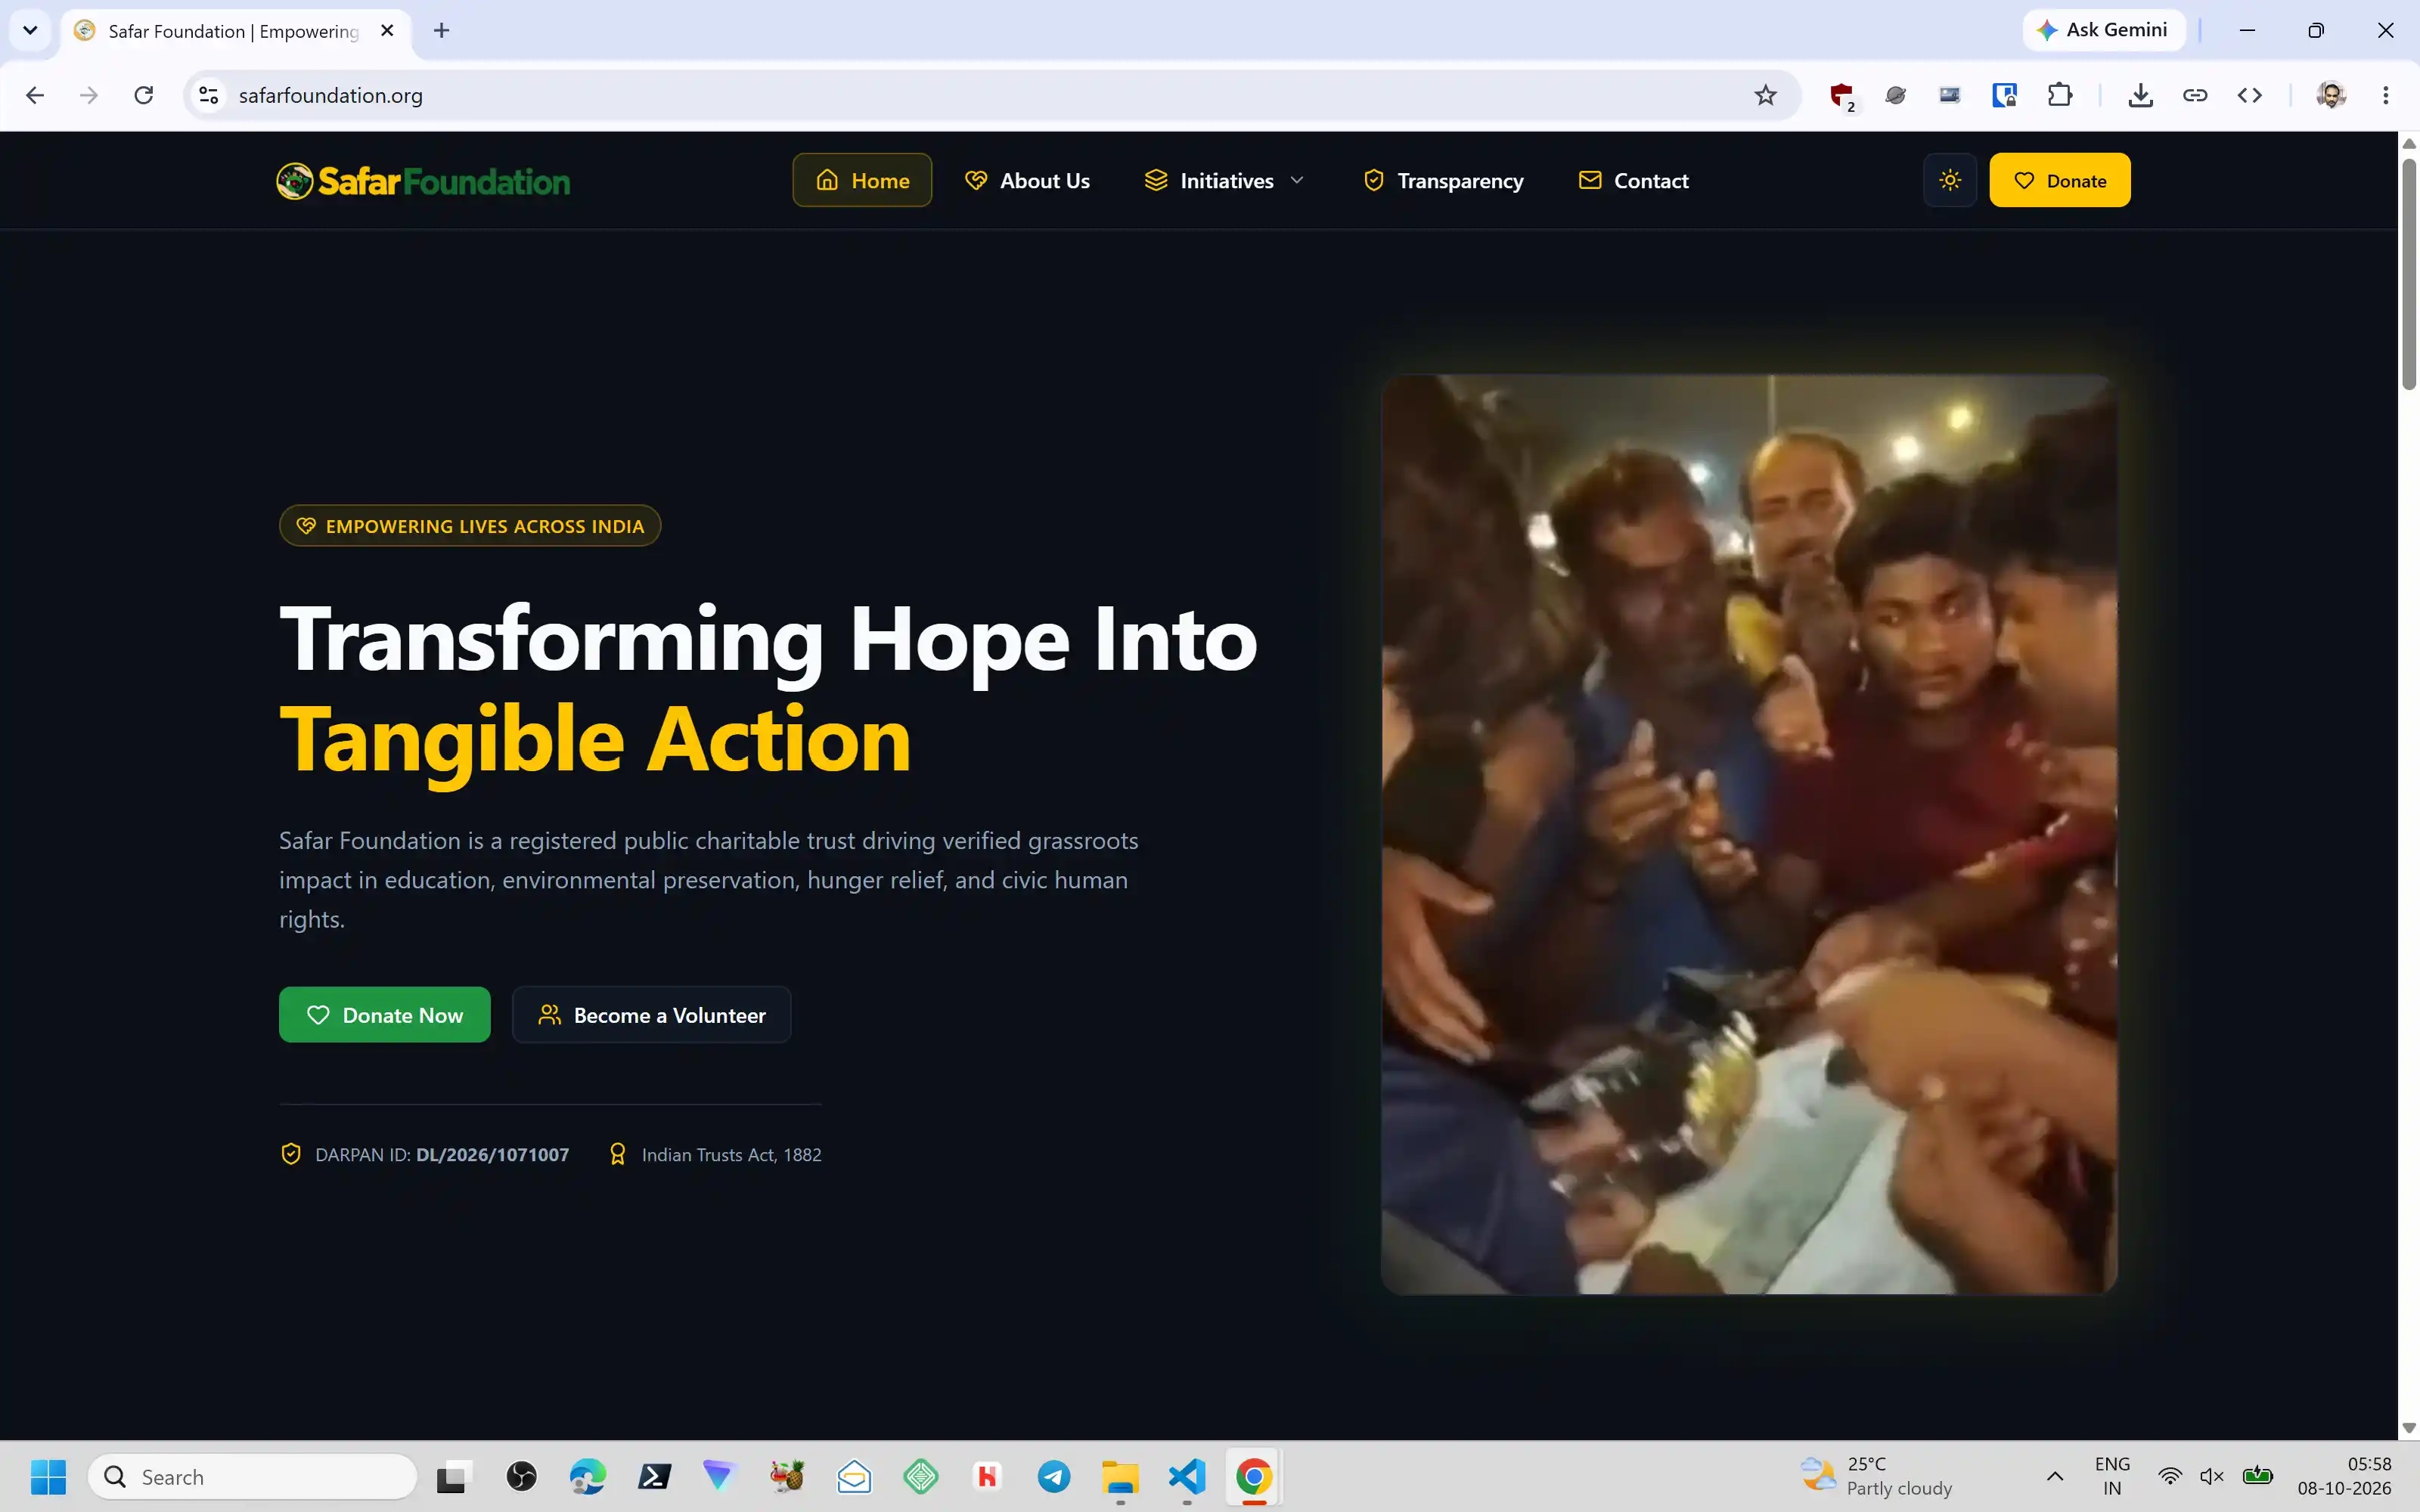Open the tab search dropdown arrow
The width and height of the screenshot is (2420, 1512).
pyautogui.click(x=30, y=30)
